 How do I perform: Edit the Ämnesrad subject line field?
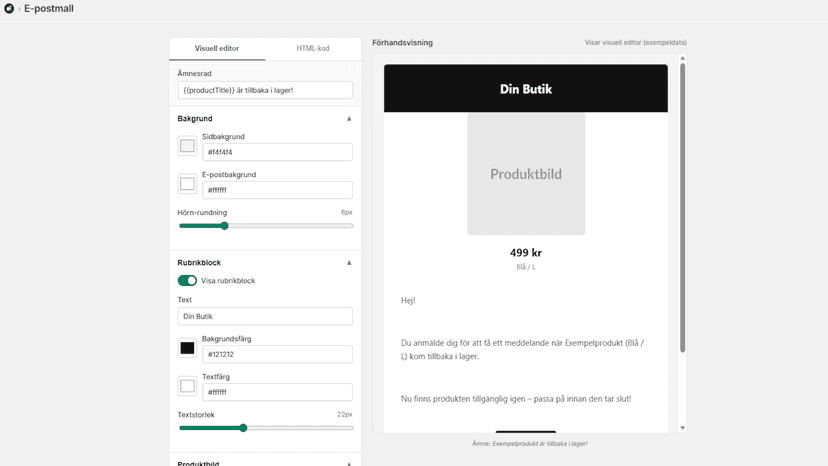[x=265, y=90]
